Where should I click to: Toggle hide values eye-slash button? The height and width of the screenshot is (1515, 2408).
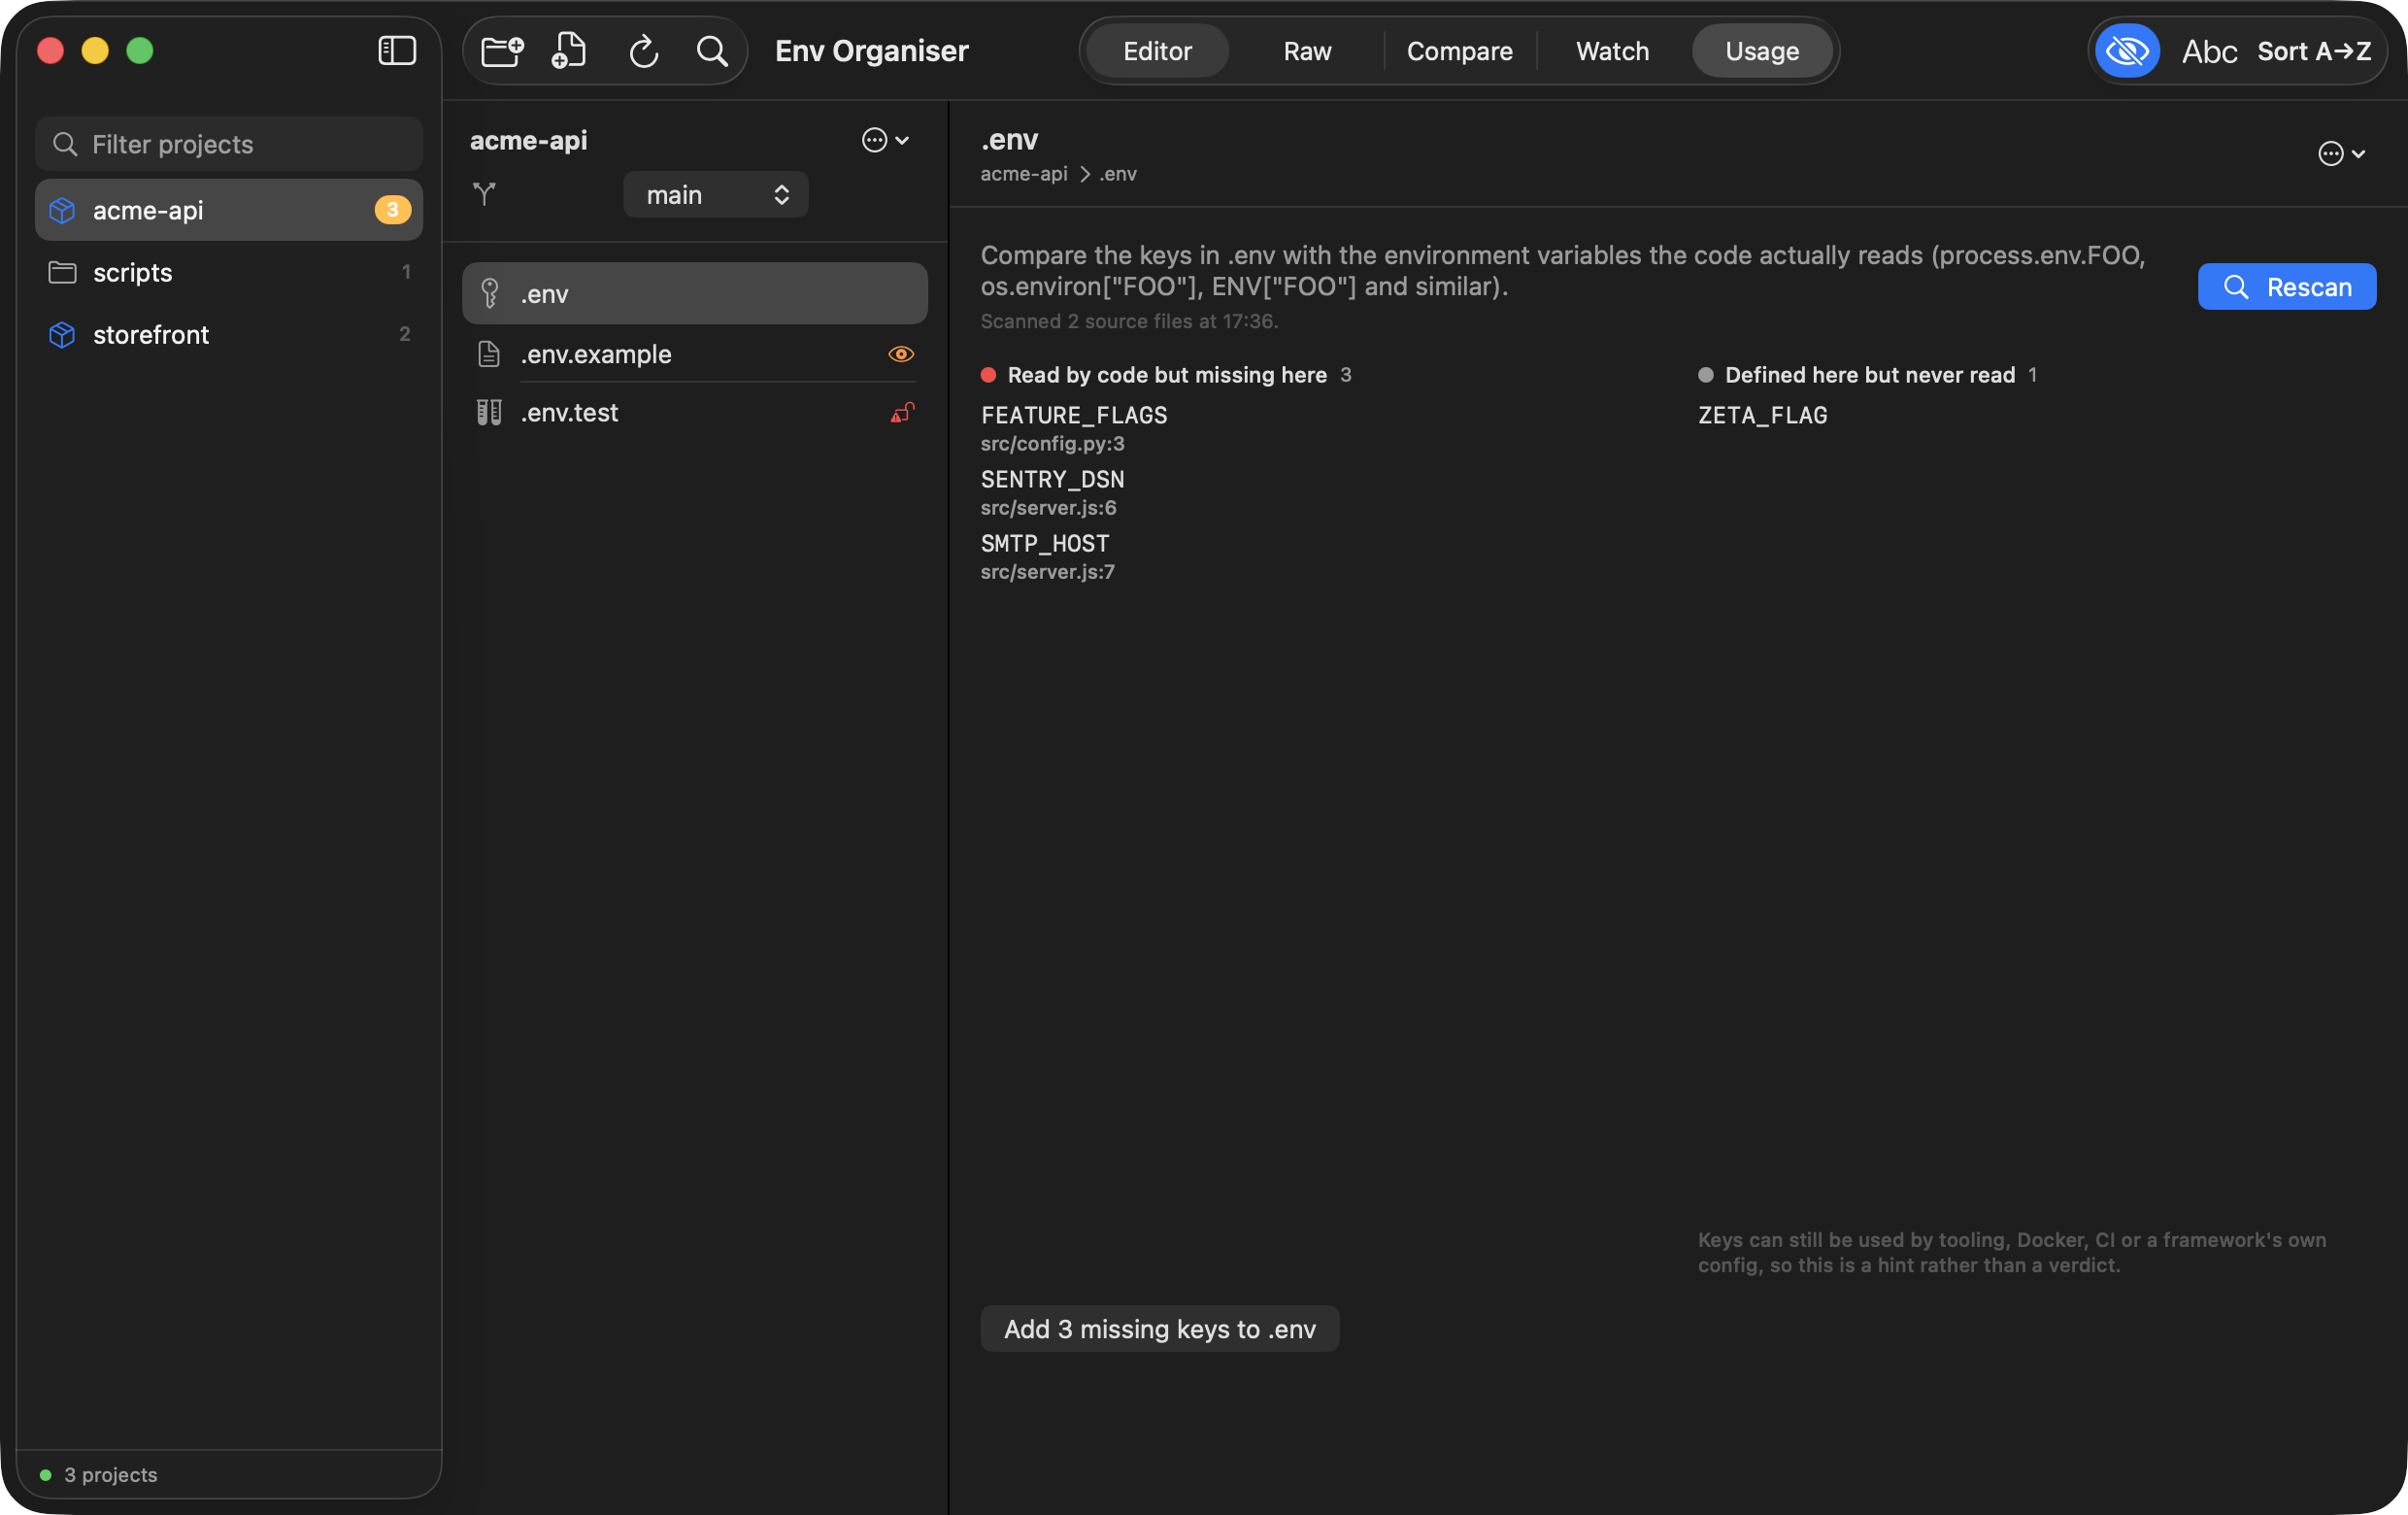(2127, 51)
